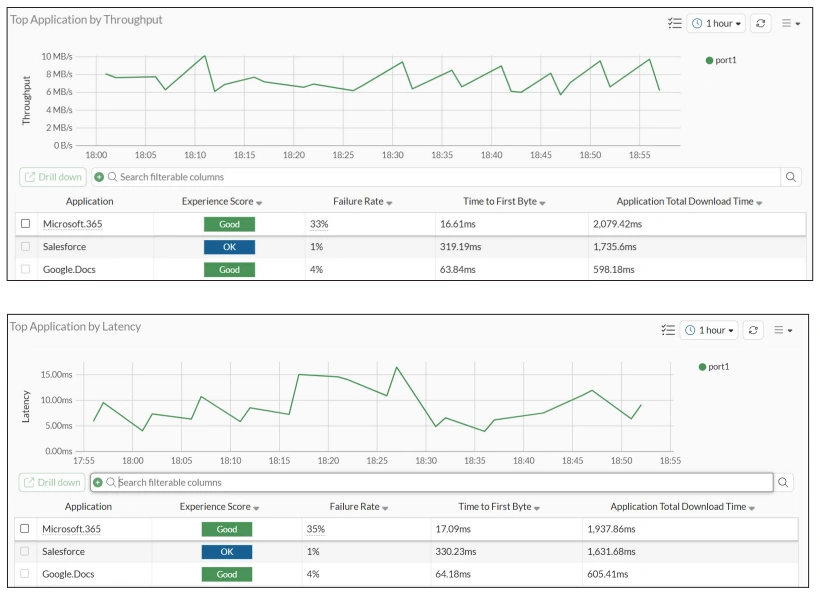Viewport: 819px width, 595px height.
Task: Click refresh icon in Throughput widget
Action: [761, 23]
